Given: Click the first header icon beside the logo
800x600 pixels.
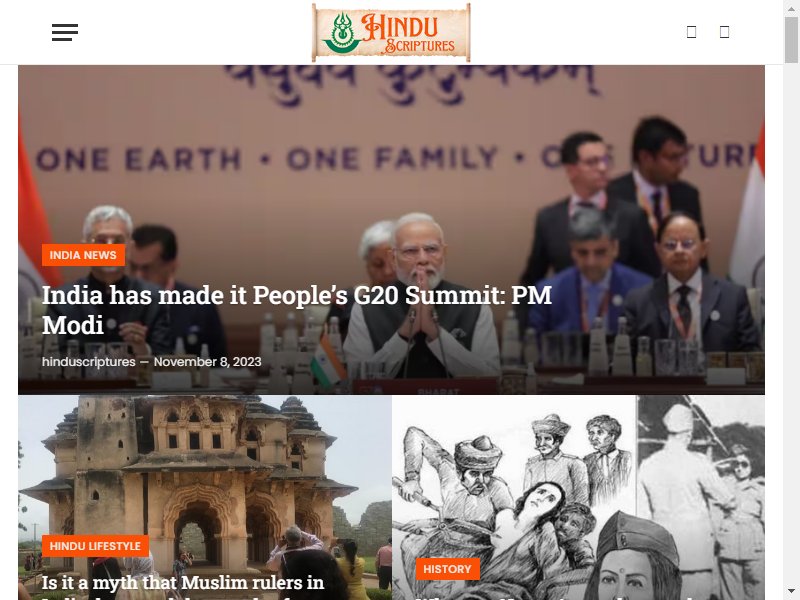Looking at the screenshot, I should (691, 32).
